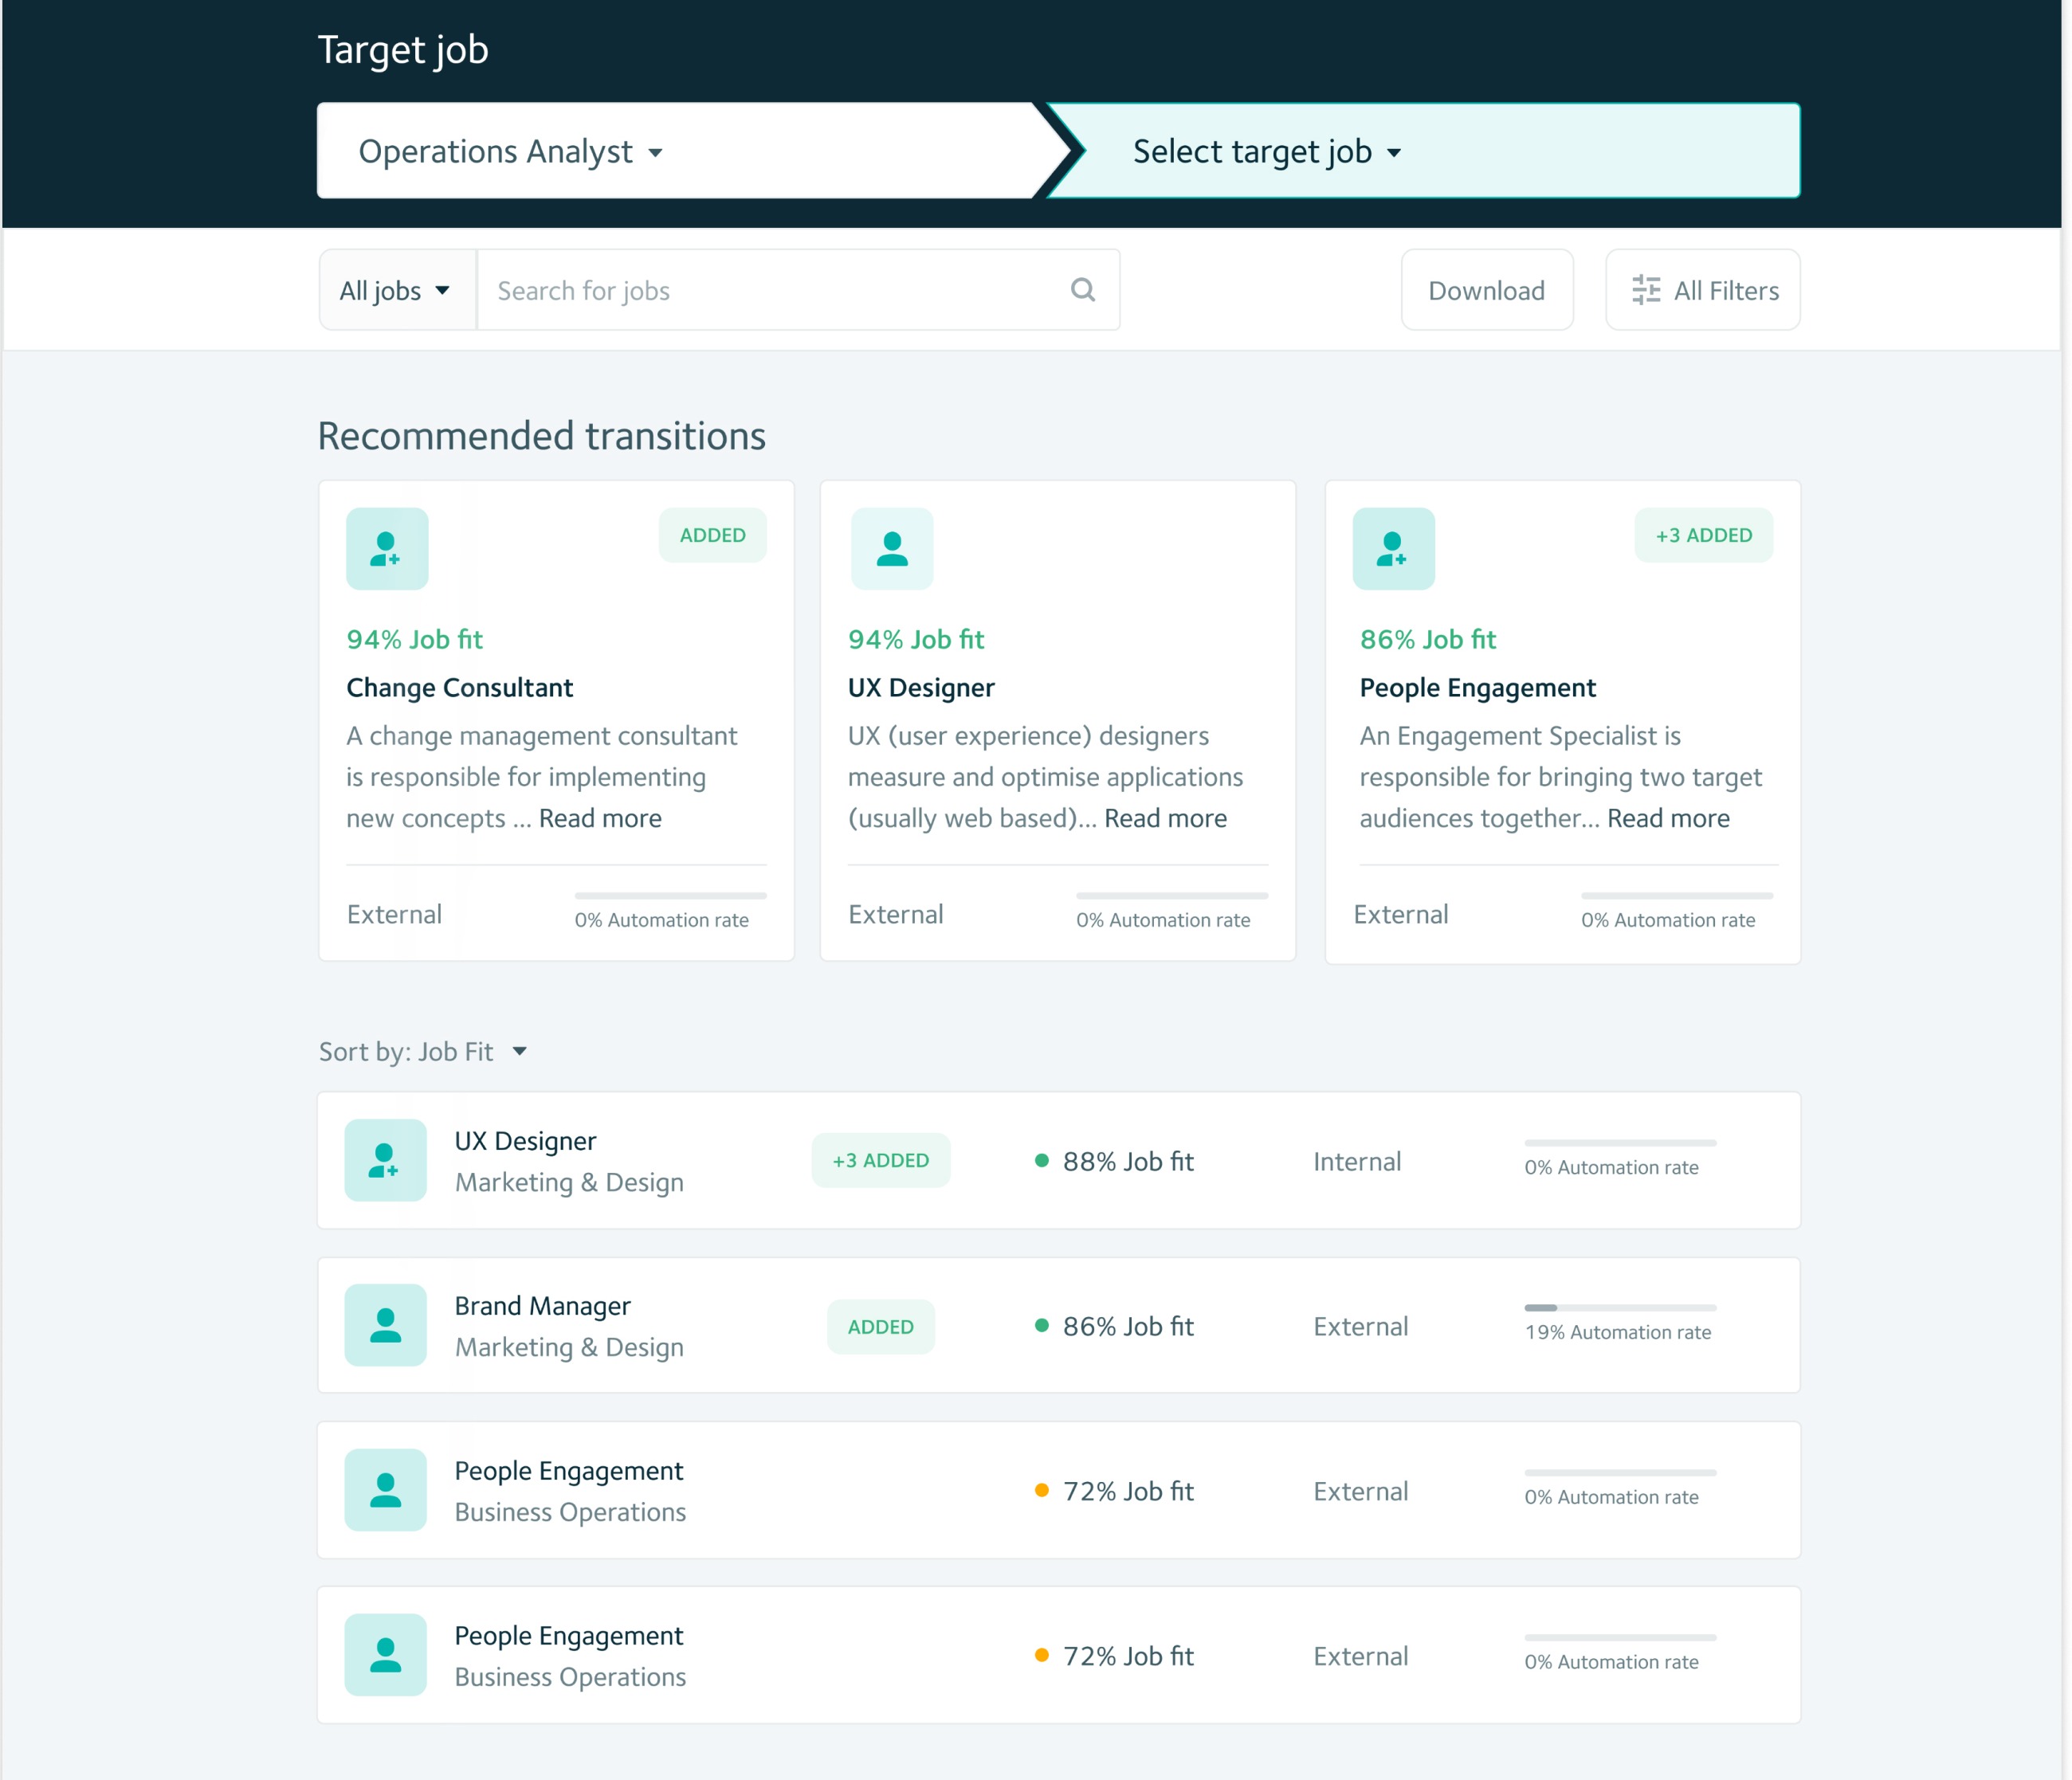The height and width of the screenshot is (1780, 2072).
Task: Focus the Search for jobs field
Action: click(770, 291)
